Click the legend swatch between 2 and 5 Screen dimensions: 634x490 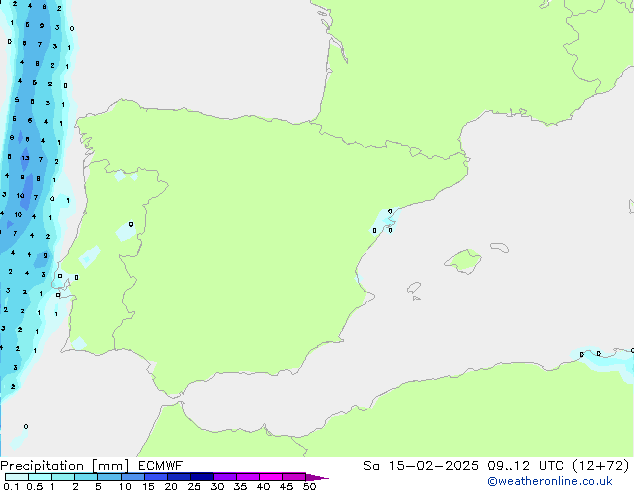point(86,477)
